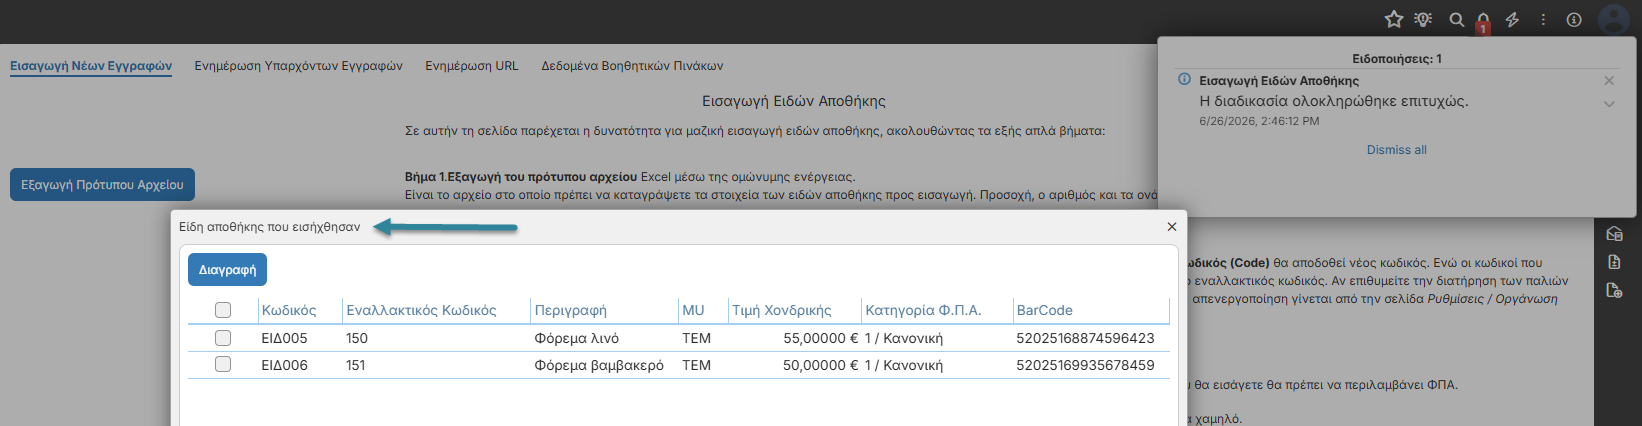Click the notification title Εισαγωγή Ειδών Αποθήκης
Image resolution: width=1642 pixels, height=426 pixels.
click(x=1279, y=80)
